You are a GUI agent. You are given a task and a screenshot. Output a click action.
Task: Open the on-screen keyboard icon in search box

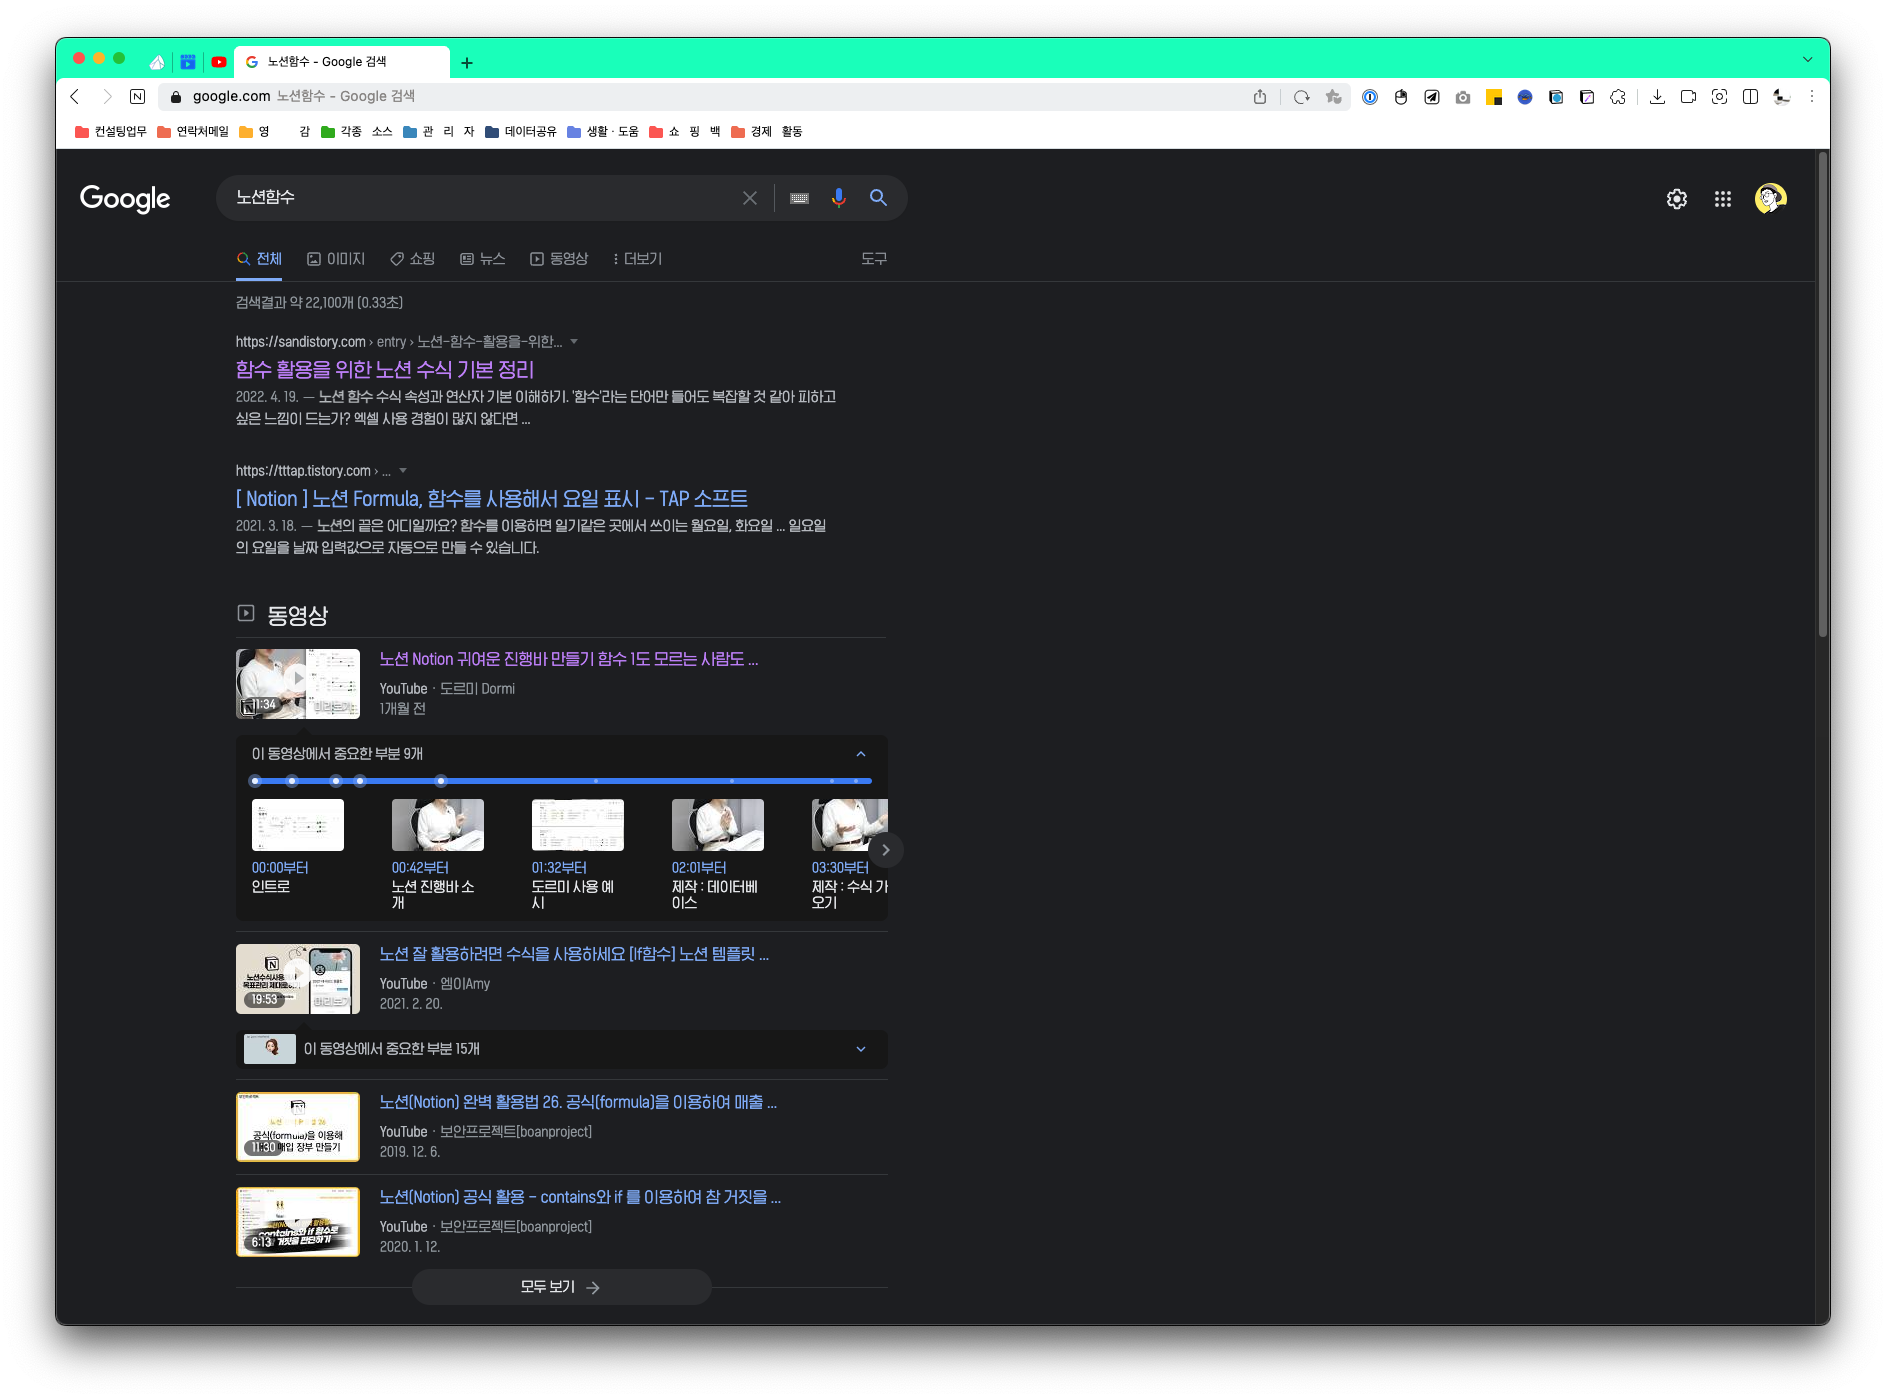pos(799,198)
